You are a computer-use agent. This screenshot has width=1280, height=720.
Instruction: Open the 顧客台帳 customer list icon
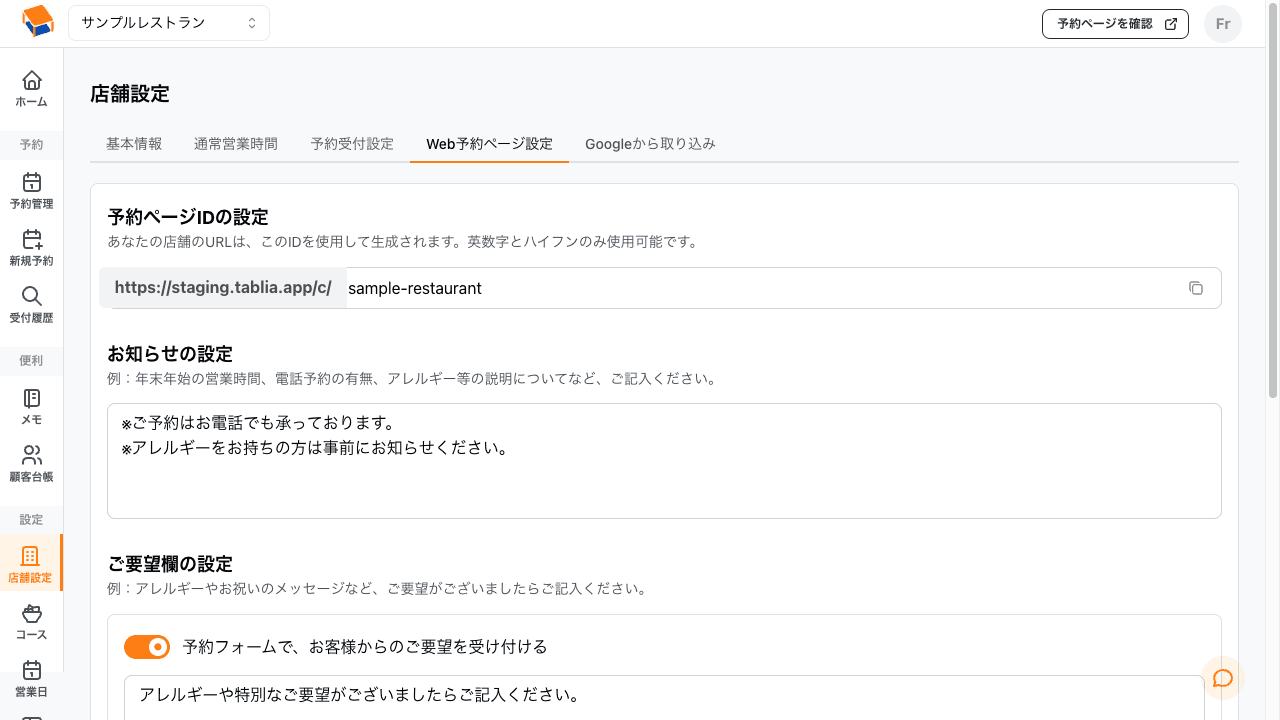(x=31, y=463)
